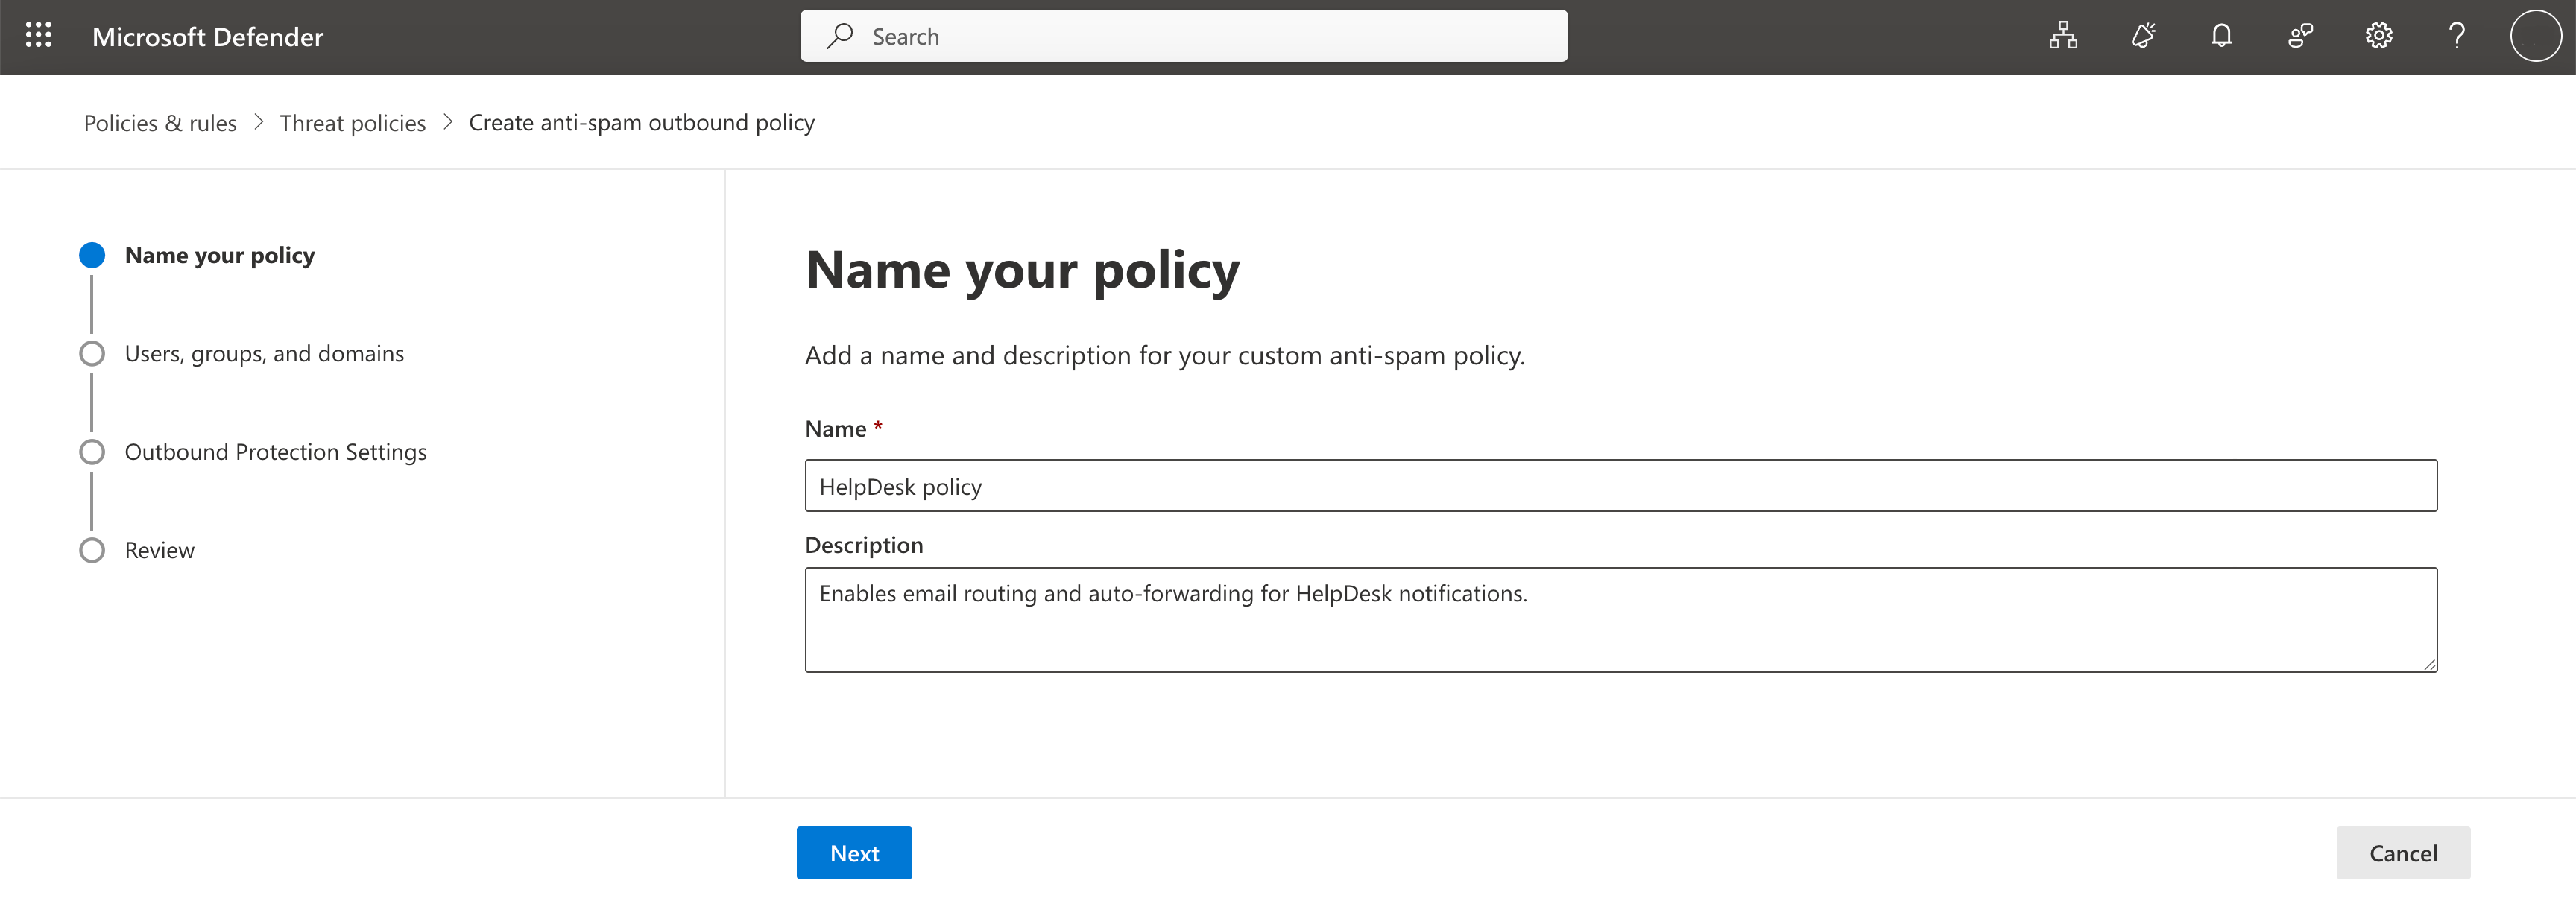Screen dimensions: 2576x898
Task: Open the What's new megaphone icon
Action: [2142, 36]
